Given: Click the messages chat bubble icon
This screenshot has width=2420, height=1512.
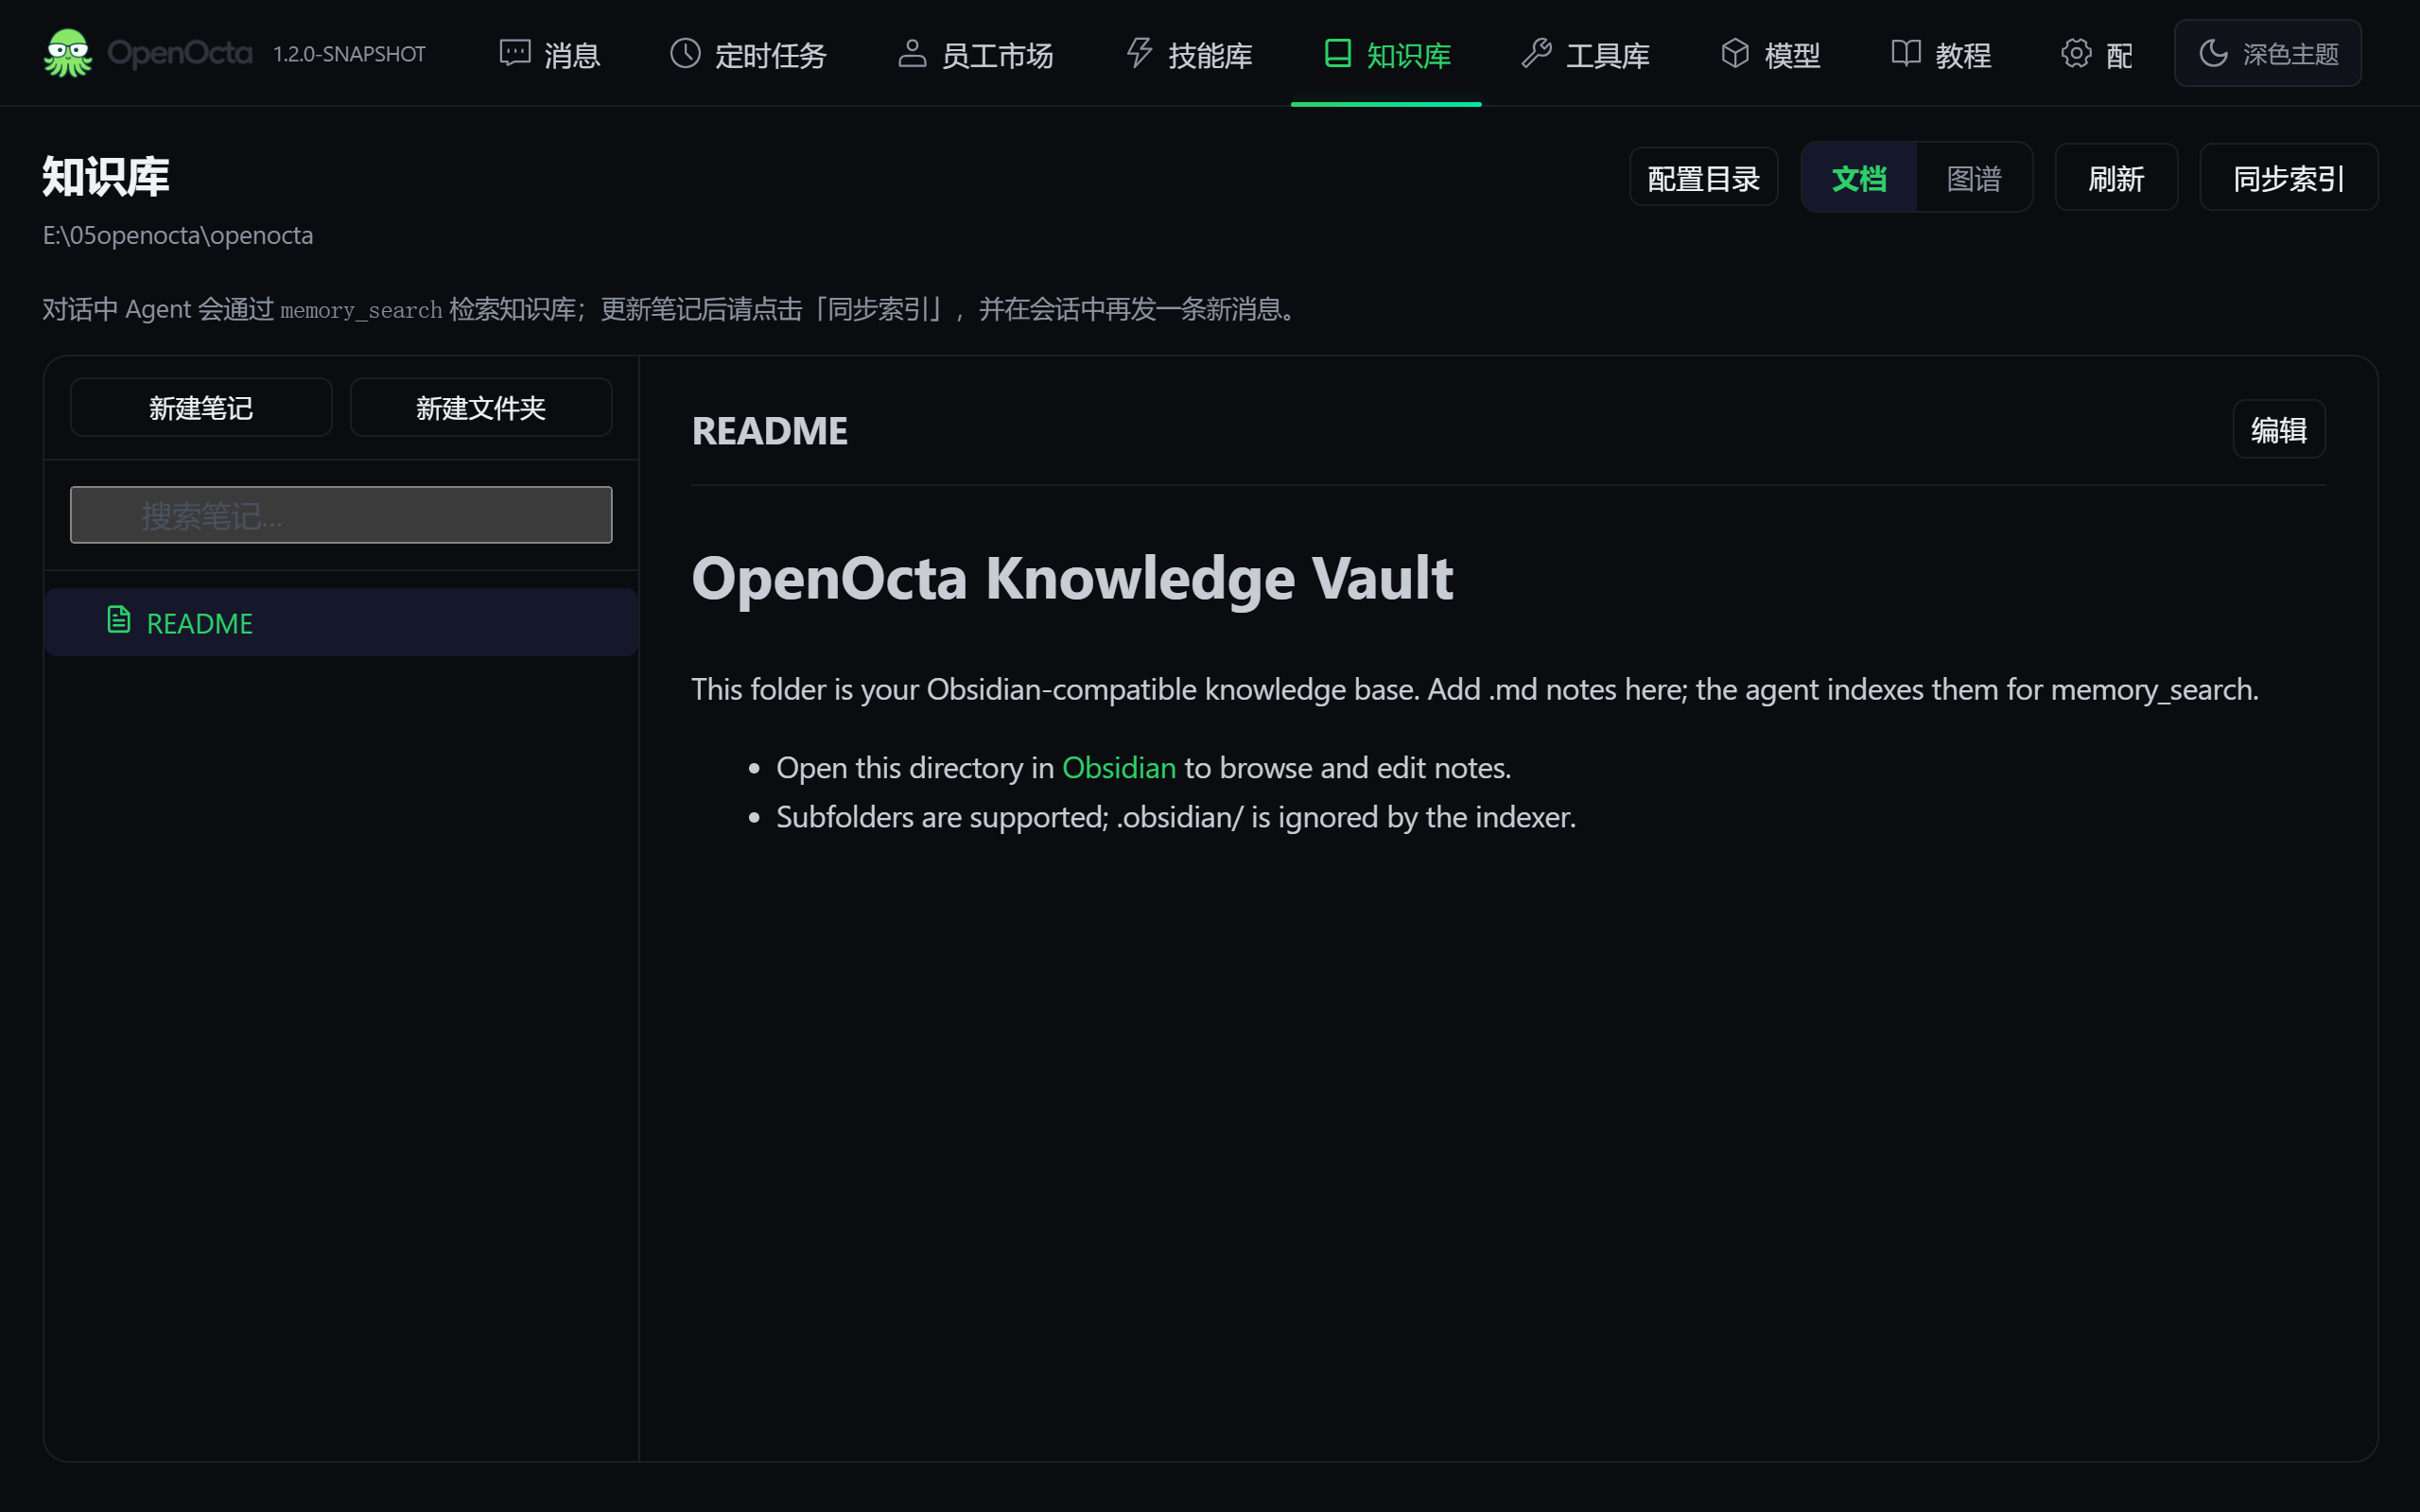Looking at the screenshot, I should (x=515, y=53).
